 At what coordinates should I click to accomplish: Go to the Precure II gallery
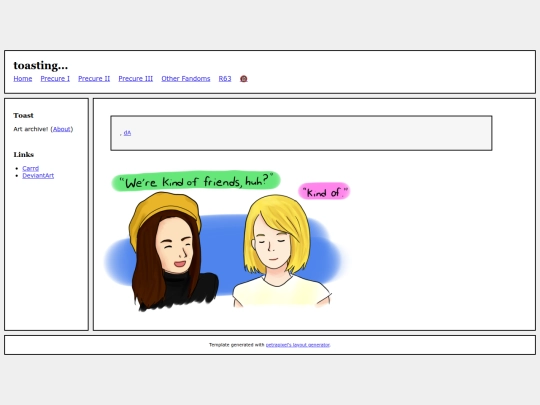[x=94, y=79]
